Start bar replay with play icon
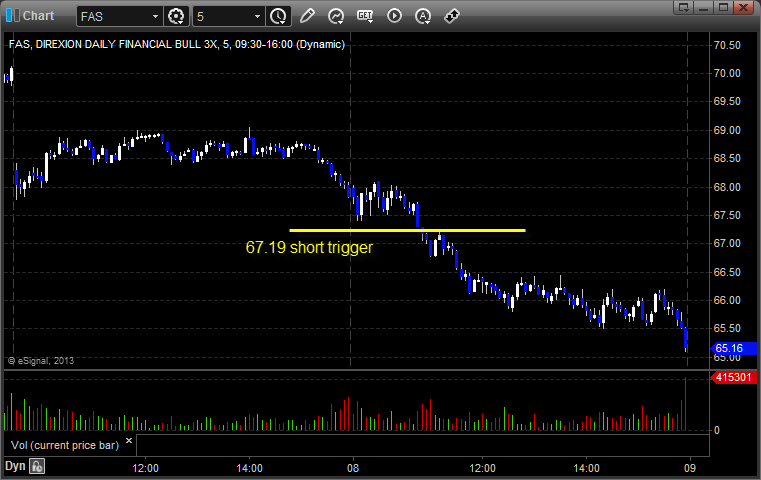The image size is (761, 480). (394, 16)
